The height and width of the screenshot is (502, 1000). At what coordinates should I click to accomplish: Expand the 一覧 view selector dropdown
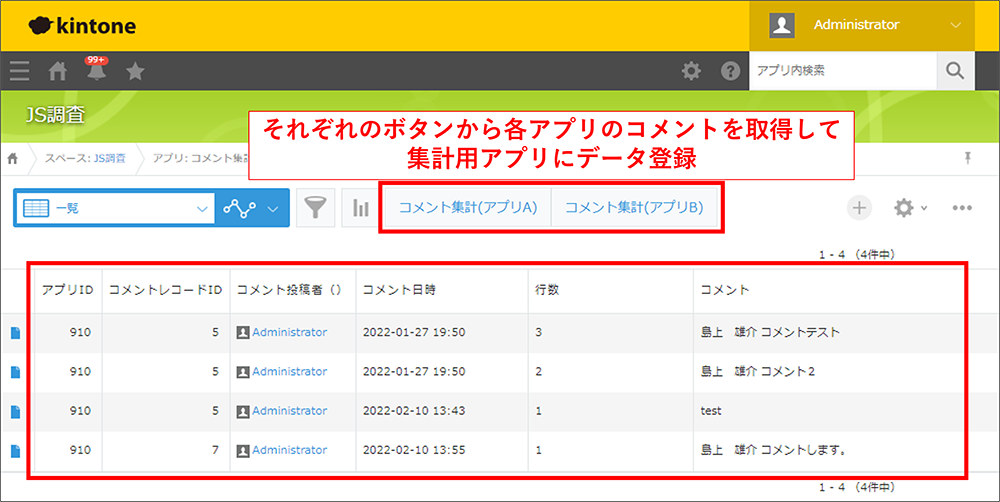point(114,208)
